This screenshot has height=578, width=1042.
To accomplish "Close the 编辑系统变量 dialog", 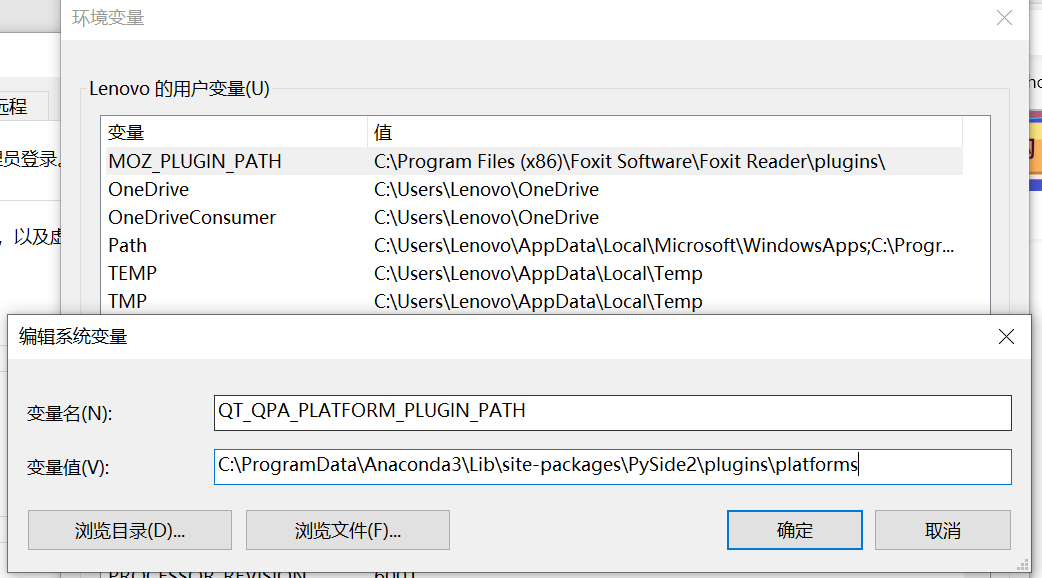I will (1006, 337).
